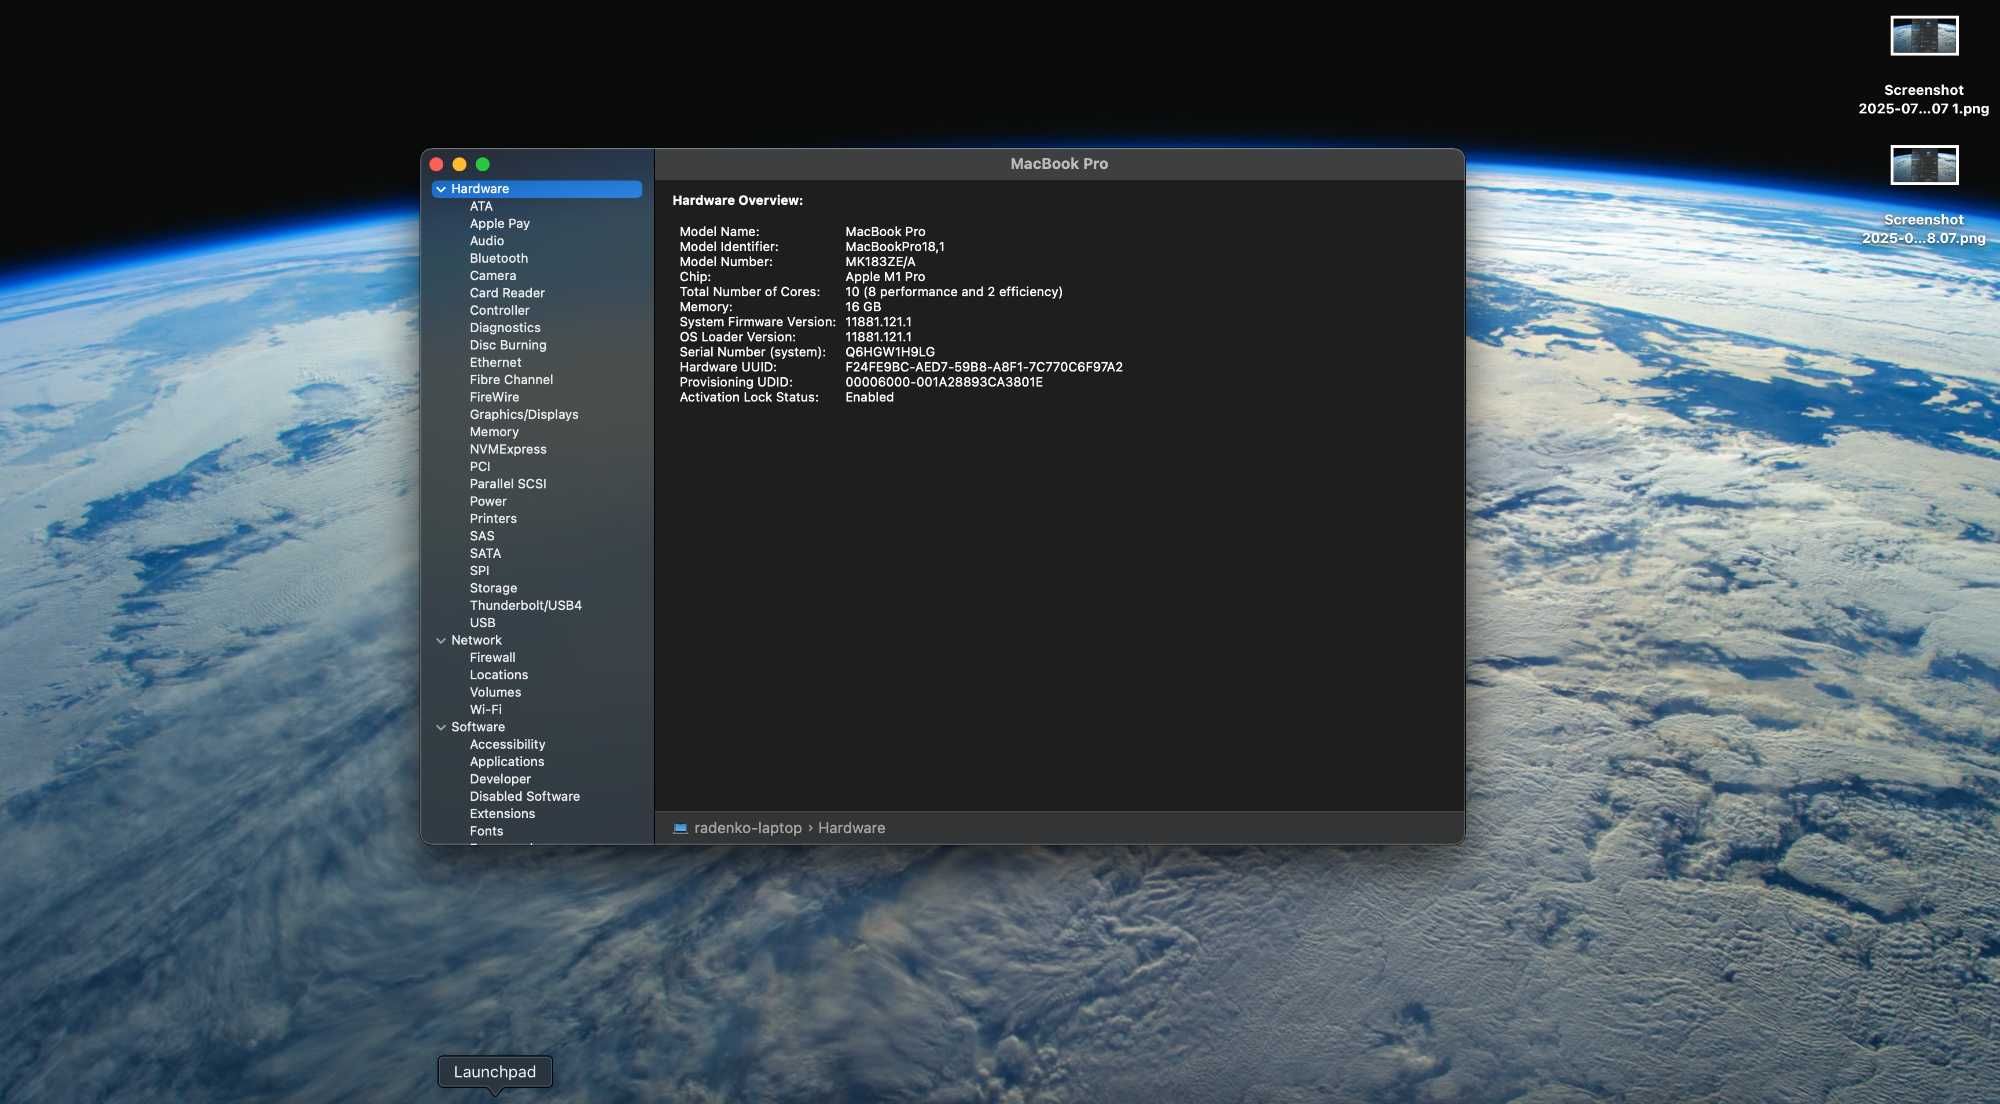Image resolution: width=2000 pixels, height=1104 pixels.
Task: Click the chip value Apple M1 Pro
Action: [x=885, y=277]
